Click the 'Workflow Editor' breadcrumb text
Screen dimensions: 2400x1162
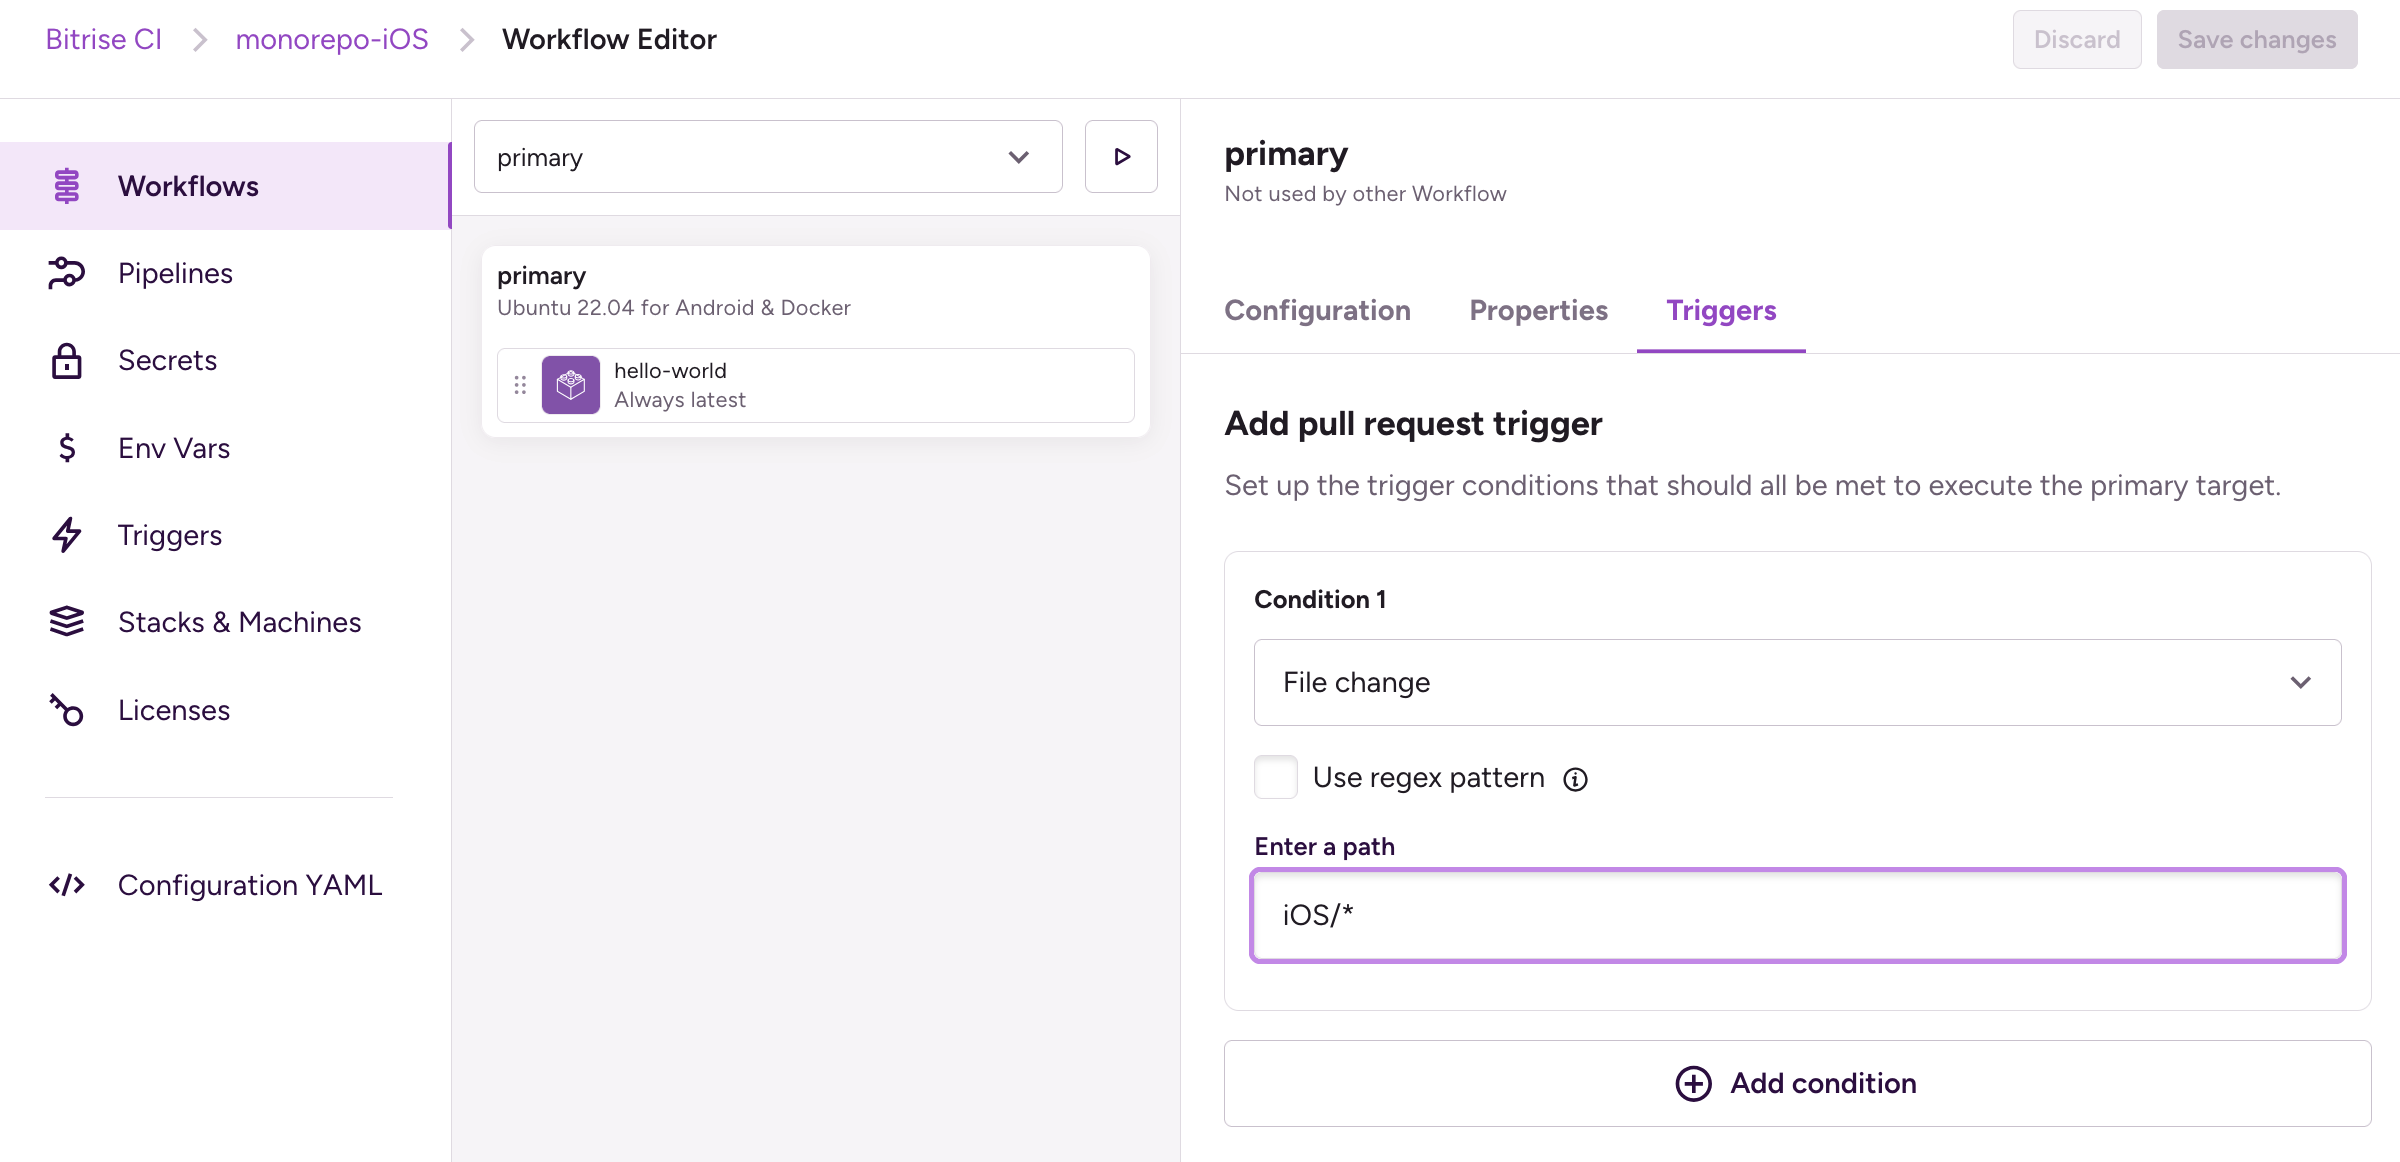click(x=609, y=40)
